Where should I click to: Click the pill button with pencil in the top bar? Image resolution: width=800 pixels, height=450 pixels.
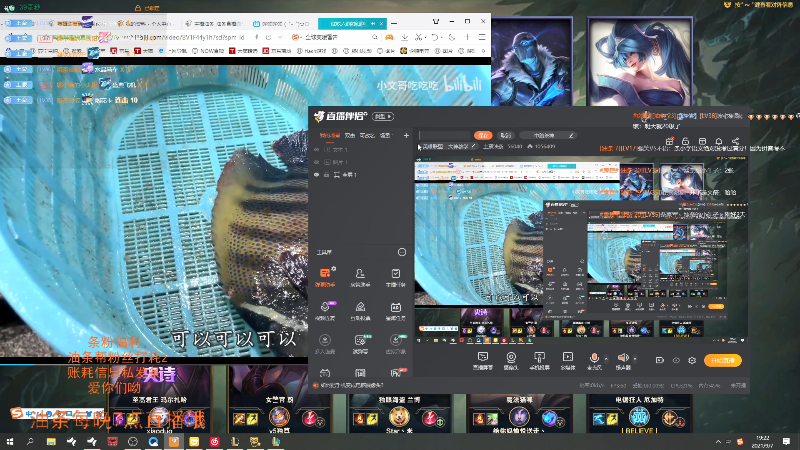(548, 135)
